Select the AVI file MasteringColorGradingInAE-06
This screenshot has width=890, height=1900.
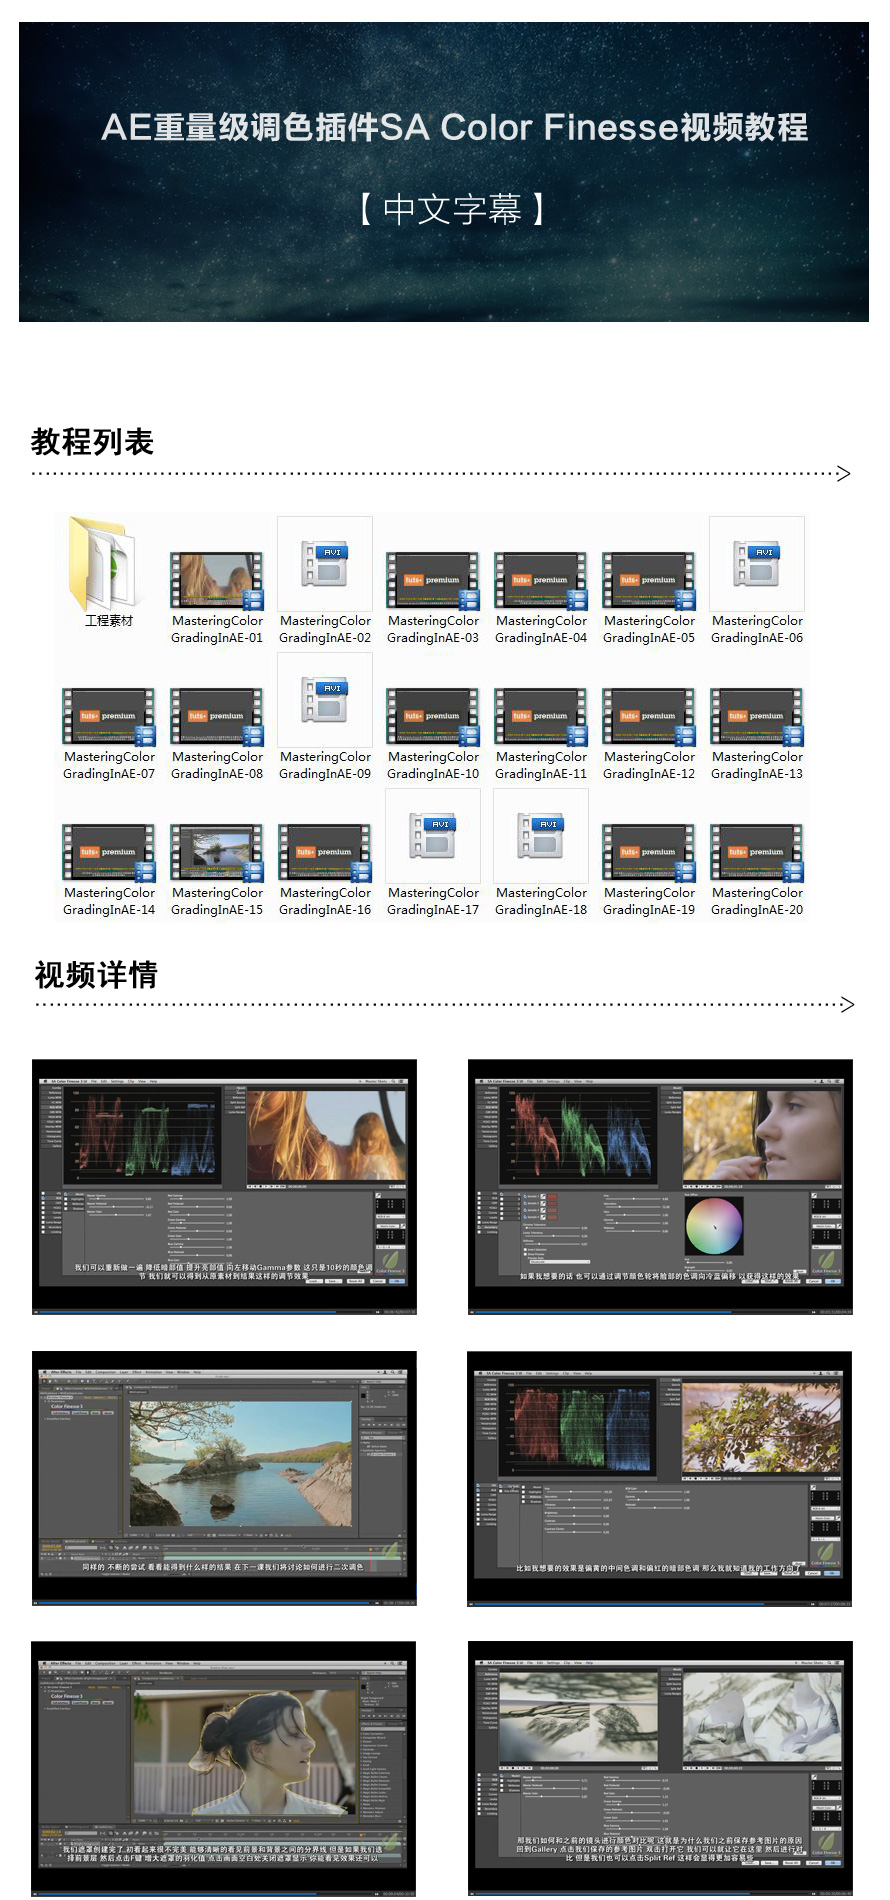757,564
